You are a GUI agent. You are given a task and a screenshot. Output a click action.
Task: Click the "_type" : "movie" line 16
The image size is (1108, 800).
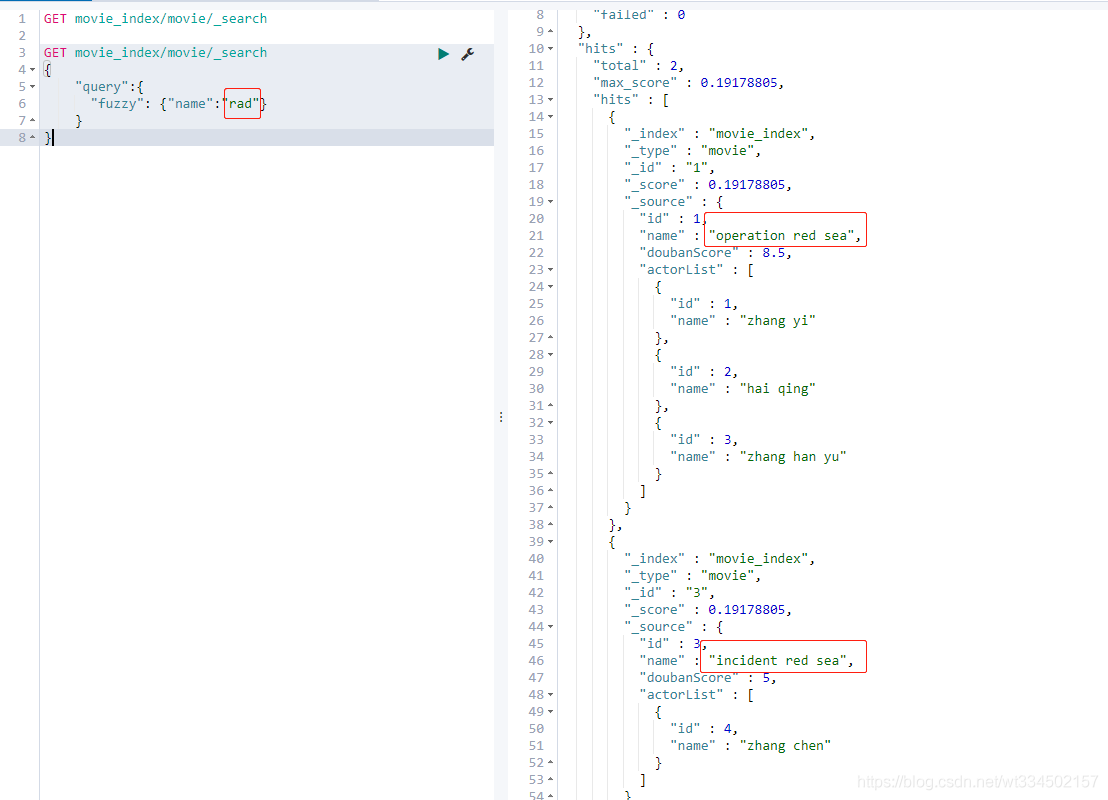click(x=692, y=151)
